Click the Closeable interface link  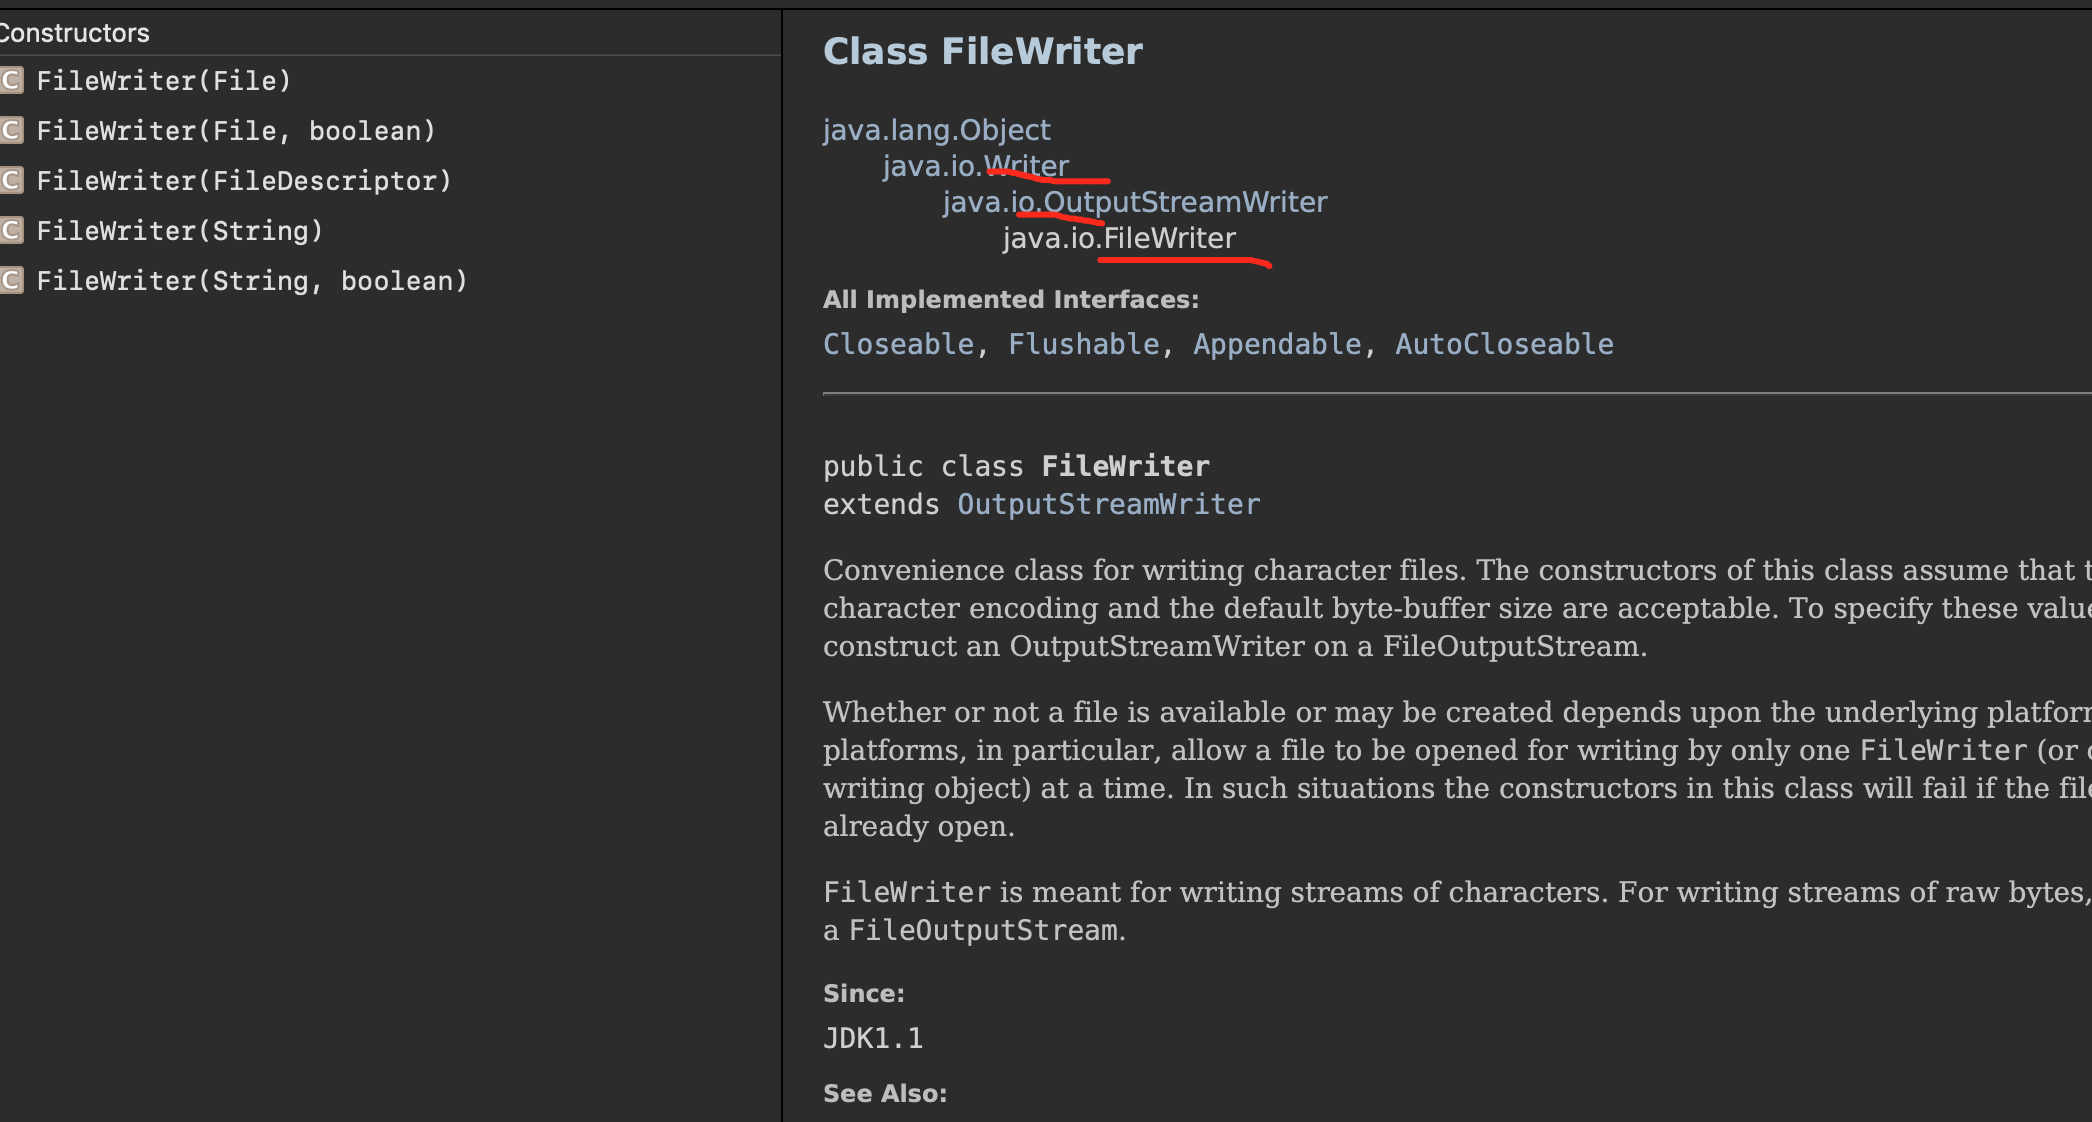(x=898, y=344)
